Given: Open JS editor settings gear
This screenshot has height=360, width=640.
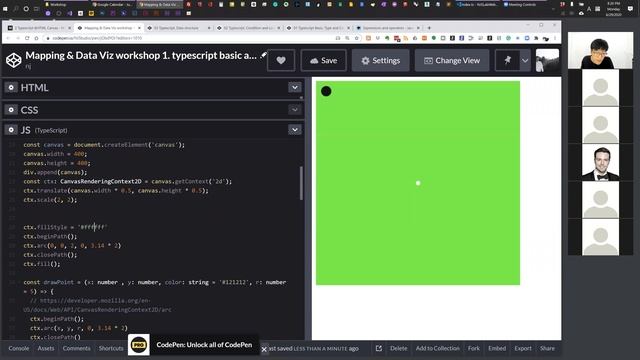Looking at the screenshot, I should [11, 130].
